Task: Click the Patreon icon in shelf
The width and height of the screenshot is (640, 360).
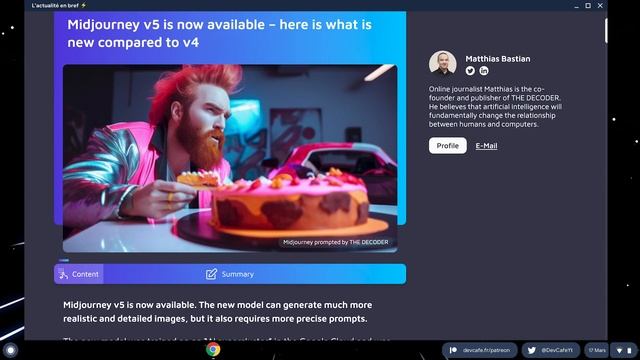Action: tap(453, 350)
